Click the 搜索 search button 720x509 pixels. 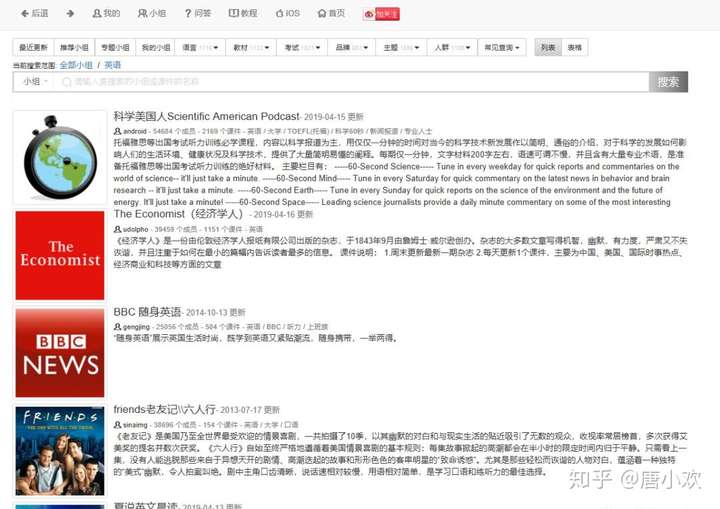click(x=668, y=82)
